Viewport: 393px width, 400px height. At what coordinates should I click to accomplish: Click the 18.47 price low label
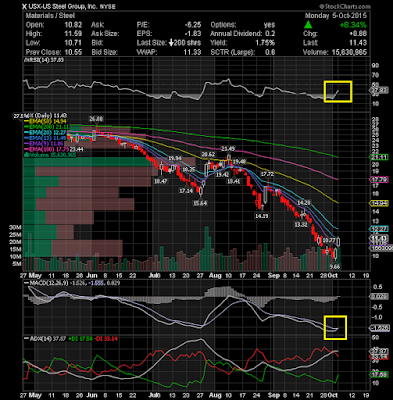pyautogui.click(x=160, y=181)
